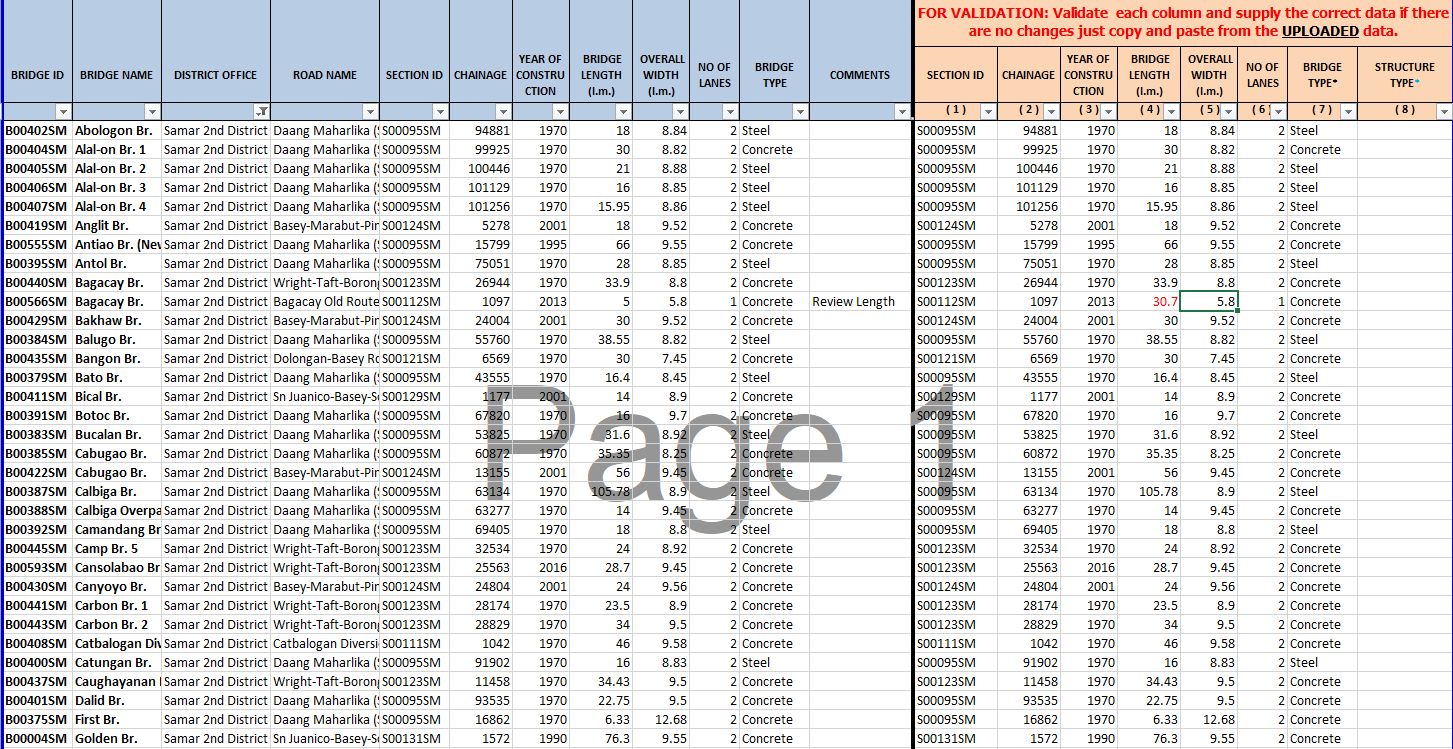Viewport: 1453px width, 749px height.
Task: Open the left SECTION ID filter dropdown
Action: (x=440, y=112)
